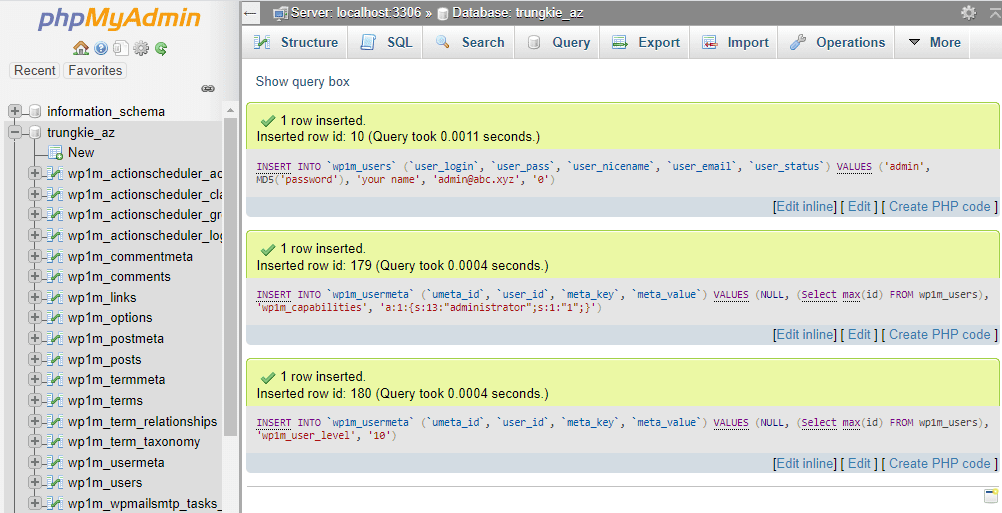Open page settings gear in top-right corner
The width and height of the screenshot is (1002, 513).
[x=967, y=13]
